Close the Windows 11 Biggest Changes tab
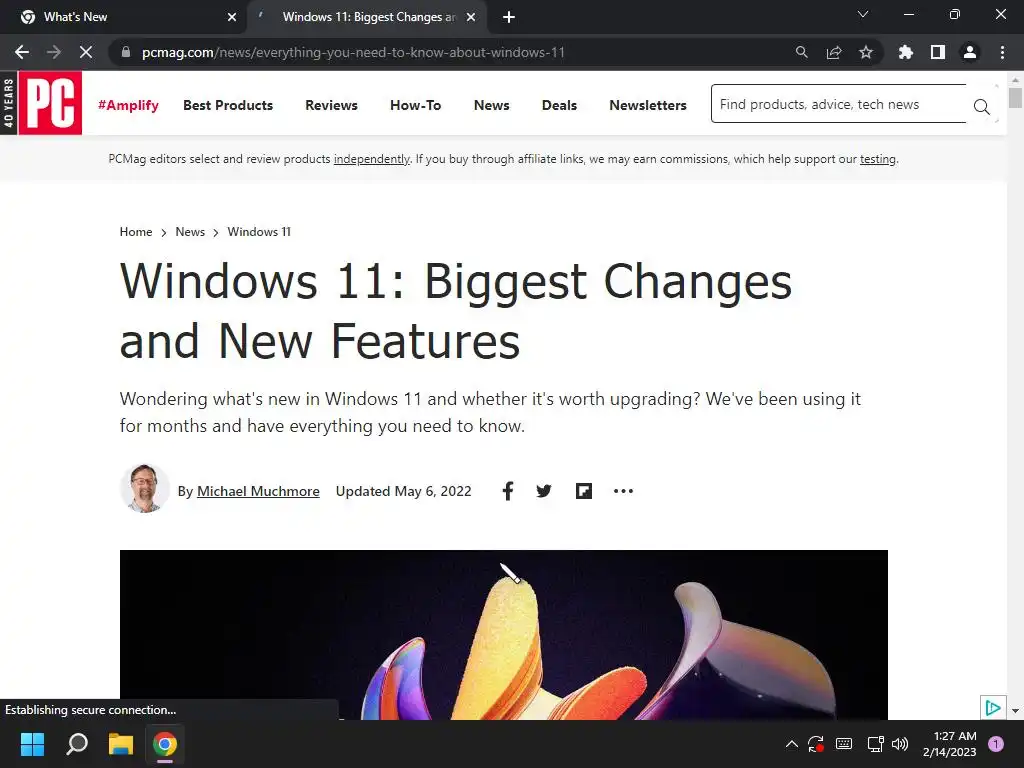The image size is (1024, 768). pyautogui.click(x=471, y=17)
